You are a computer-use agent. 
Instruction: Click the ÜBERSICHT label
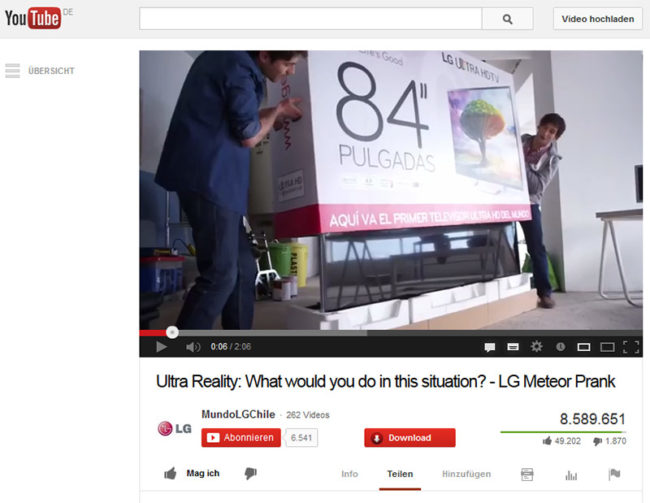point(51,71)
